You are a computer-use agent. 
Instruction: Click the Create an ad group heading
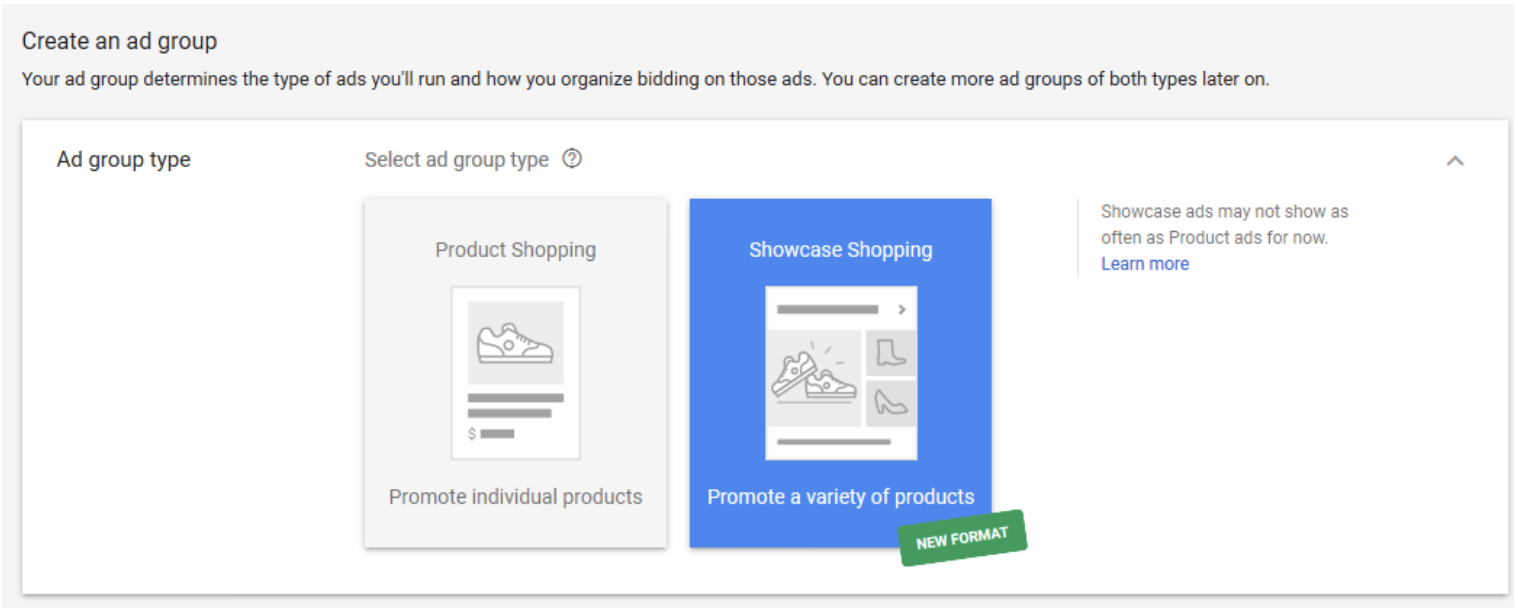[119, 41]
